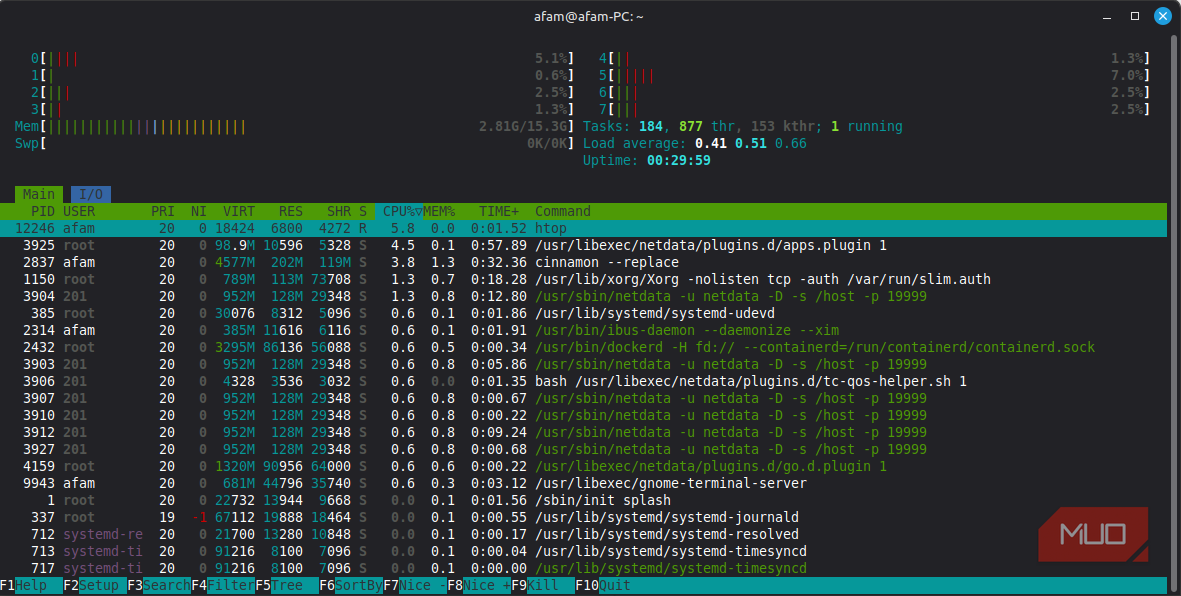Click the Mem usage meter bar
The width and height of the screenshot is (1181, 596).
click(x=294, y=127)
